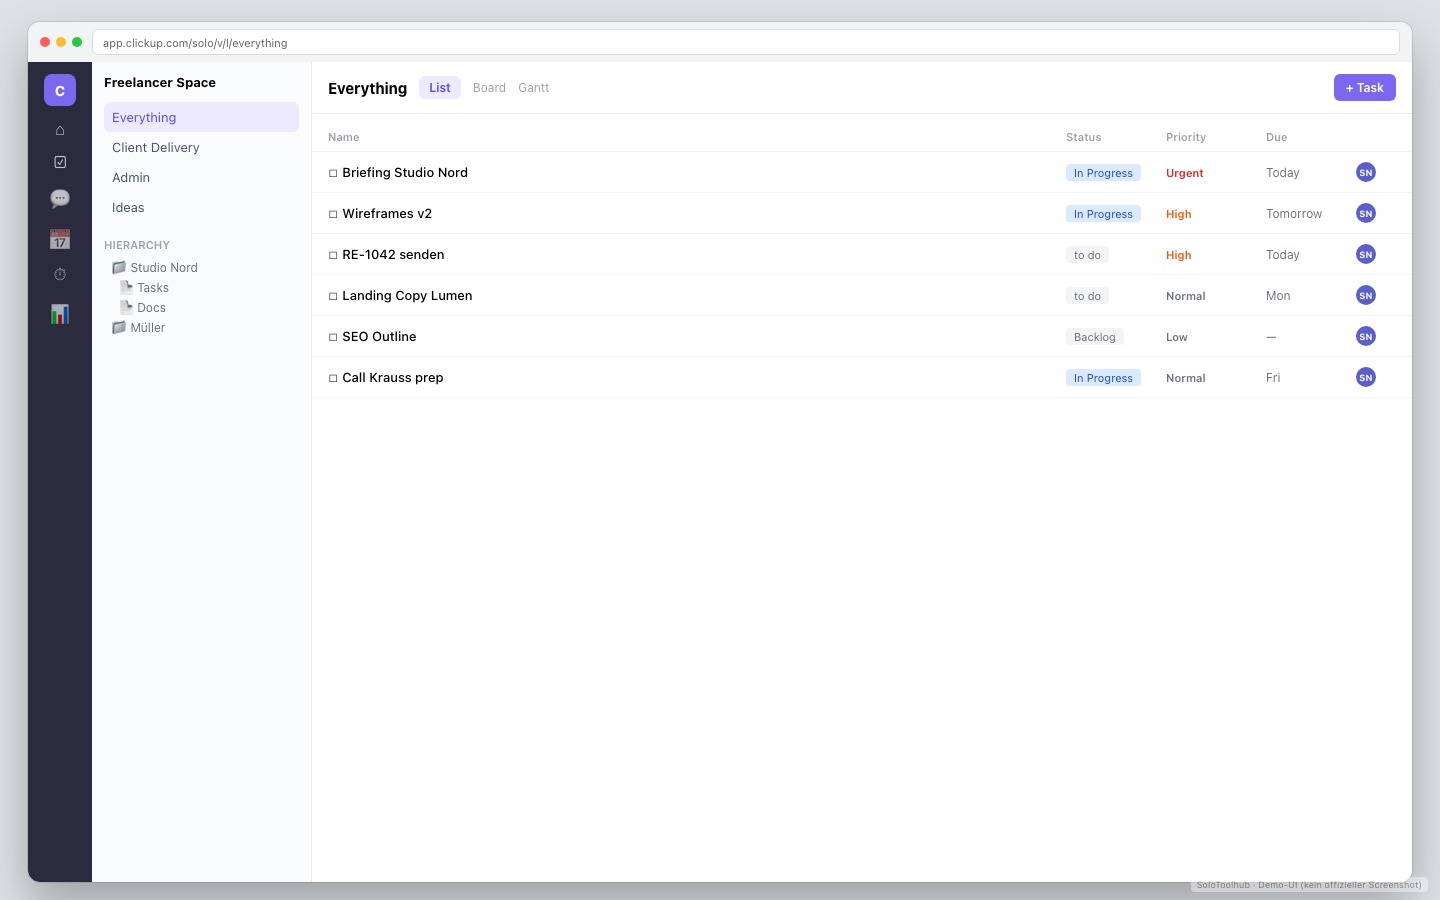Image resolution: width=1440 pixels, height=900 pixels.
Task: Edit the Tomorrow due date of Wireframes v2
Action: [1294, 214]
